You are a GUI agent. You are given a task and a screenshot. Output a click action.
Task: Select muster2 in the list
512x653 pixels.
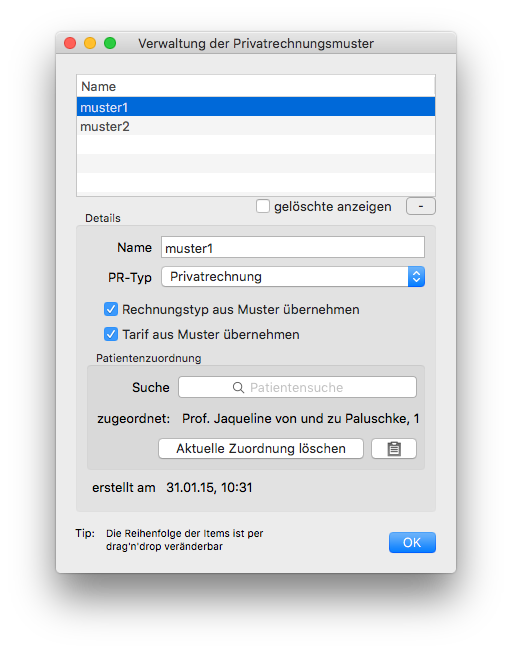256,126
